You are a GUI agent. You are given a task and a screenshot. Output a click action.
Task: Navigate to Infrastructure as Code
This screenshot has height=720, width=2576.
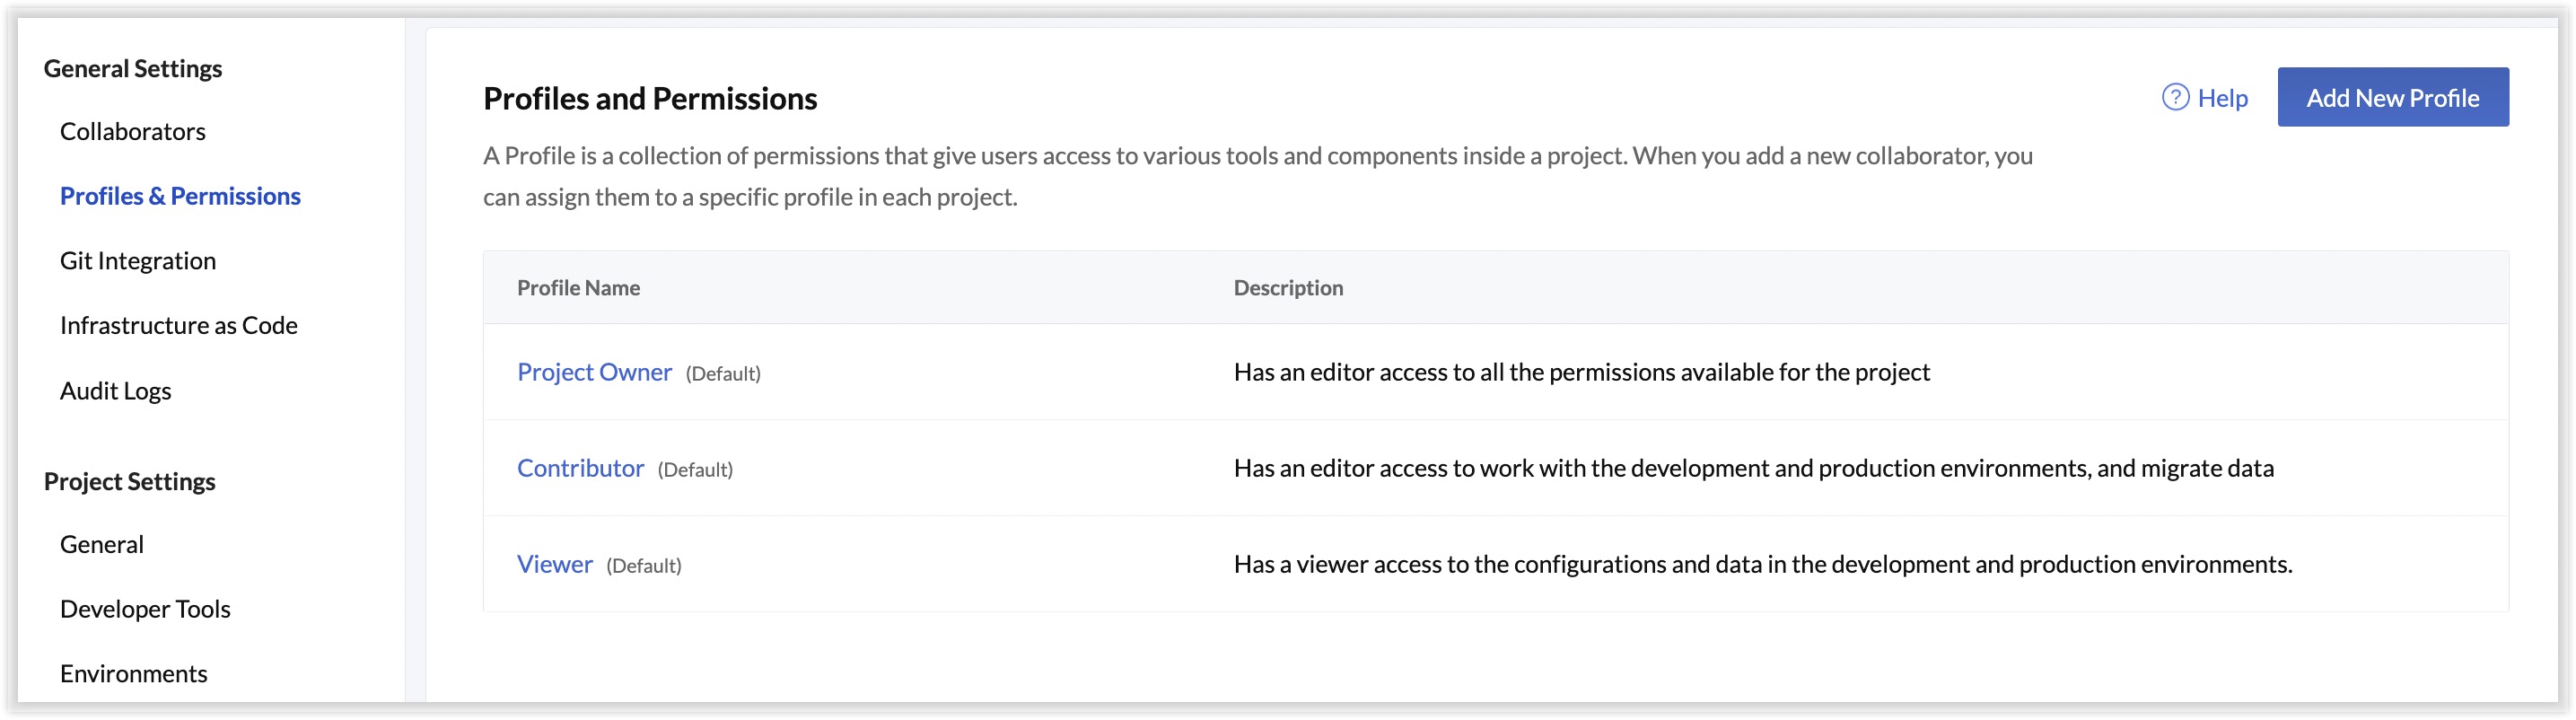point(178,325)
